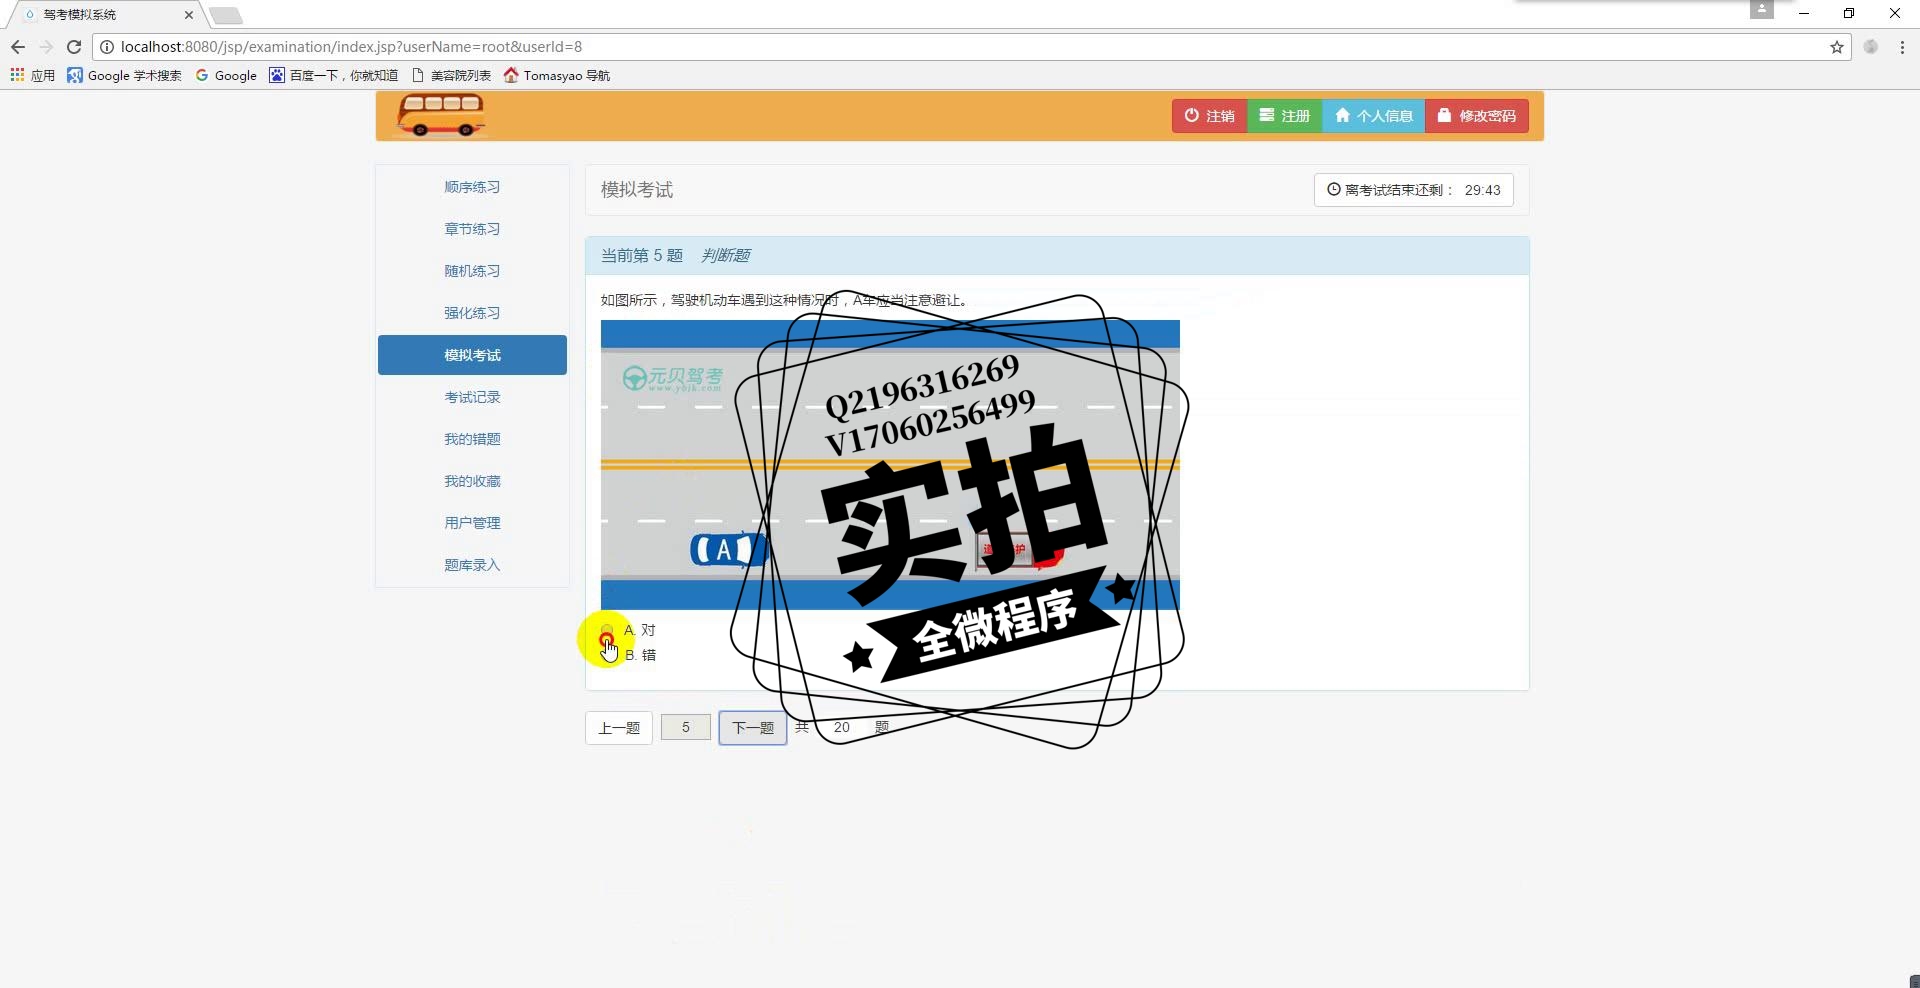Go to 章节练习 in sidebar
This screenshot has height=988, width=1920.
(472, 229)
